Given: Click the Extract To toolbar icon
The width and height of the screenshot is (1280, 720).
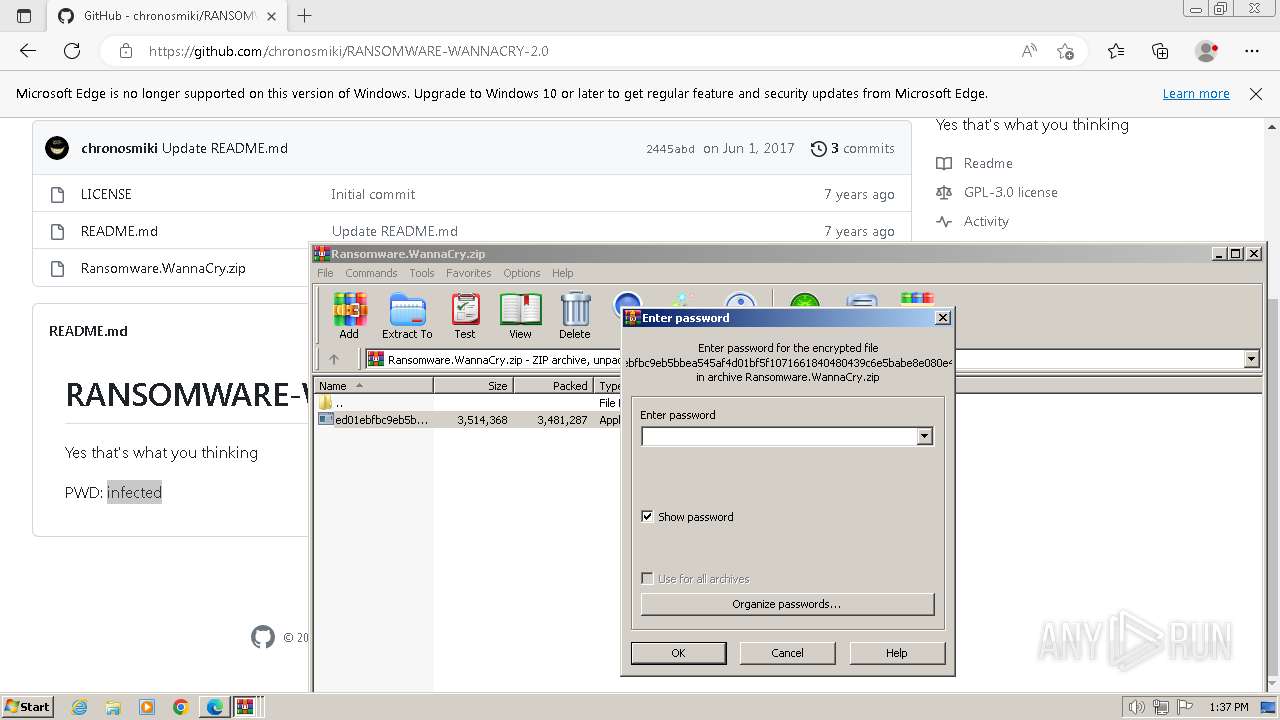Looking at the screenshot, I should 407,316.
